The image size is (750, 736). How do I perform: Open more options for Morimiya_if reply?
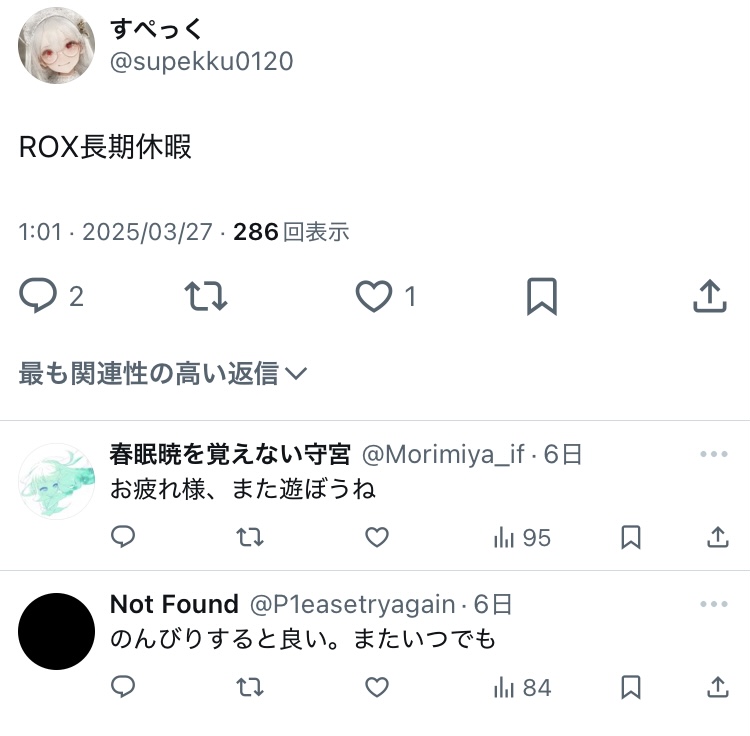point(714,454)
